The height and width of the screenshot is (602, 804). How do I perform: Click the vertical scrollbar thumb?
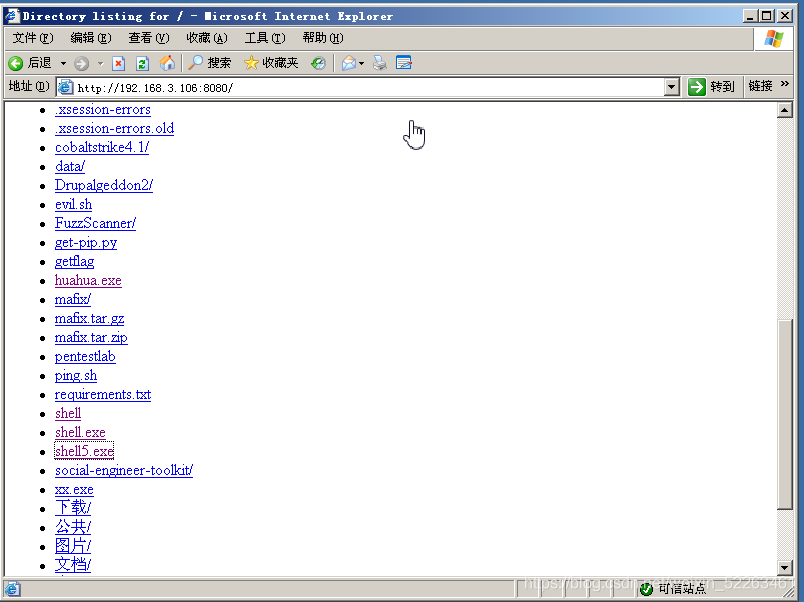click(785, 414)
